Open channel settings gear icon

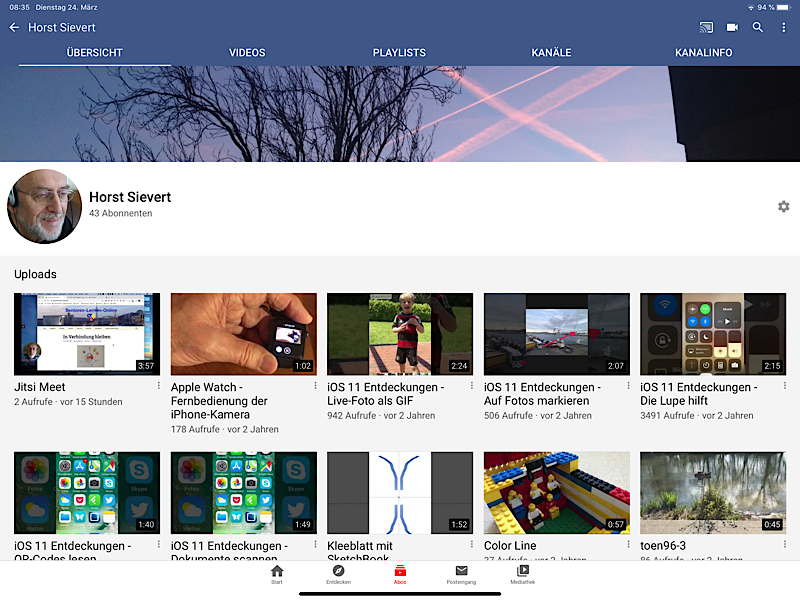point(783,206)
